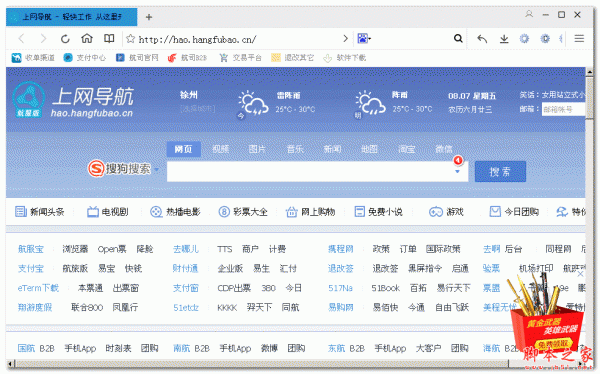Open the 携程网 link
This screenshot has height=374, width=600.
pyautogui.click(x=341, y=249)
